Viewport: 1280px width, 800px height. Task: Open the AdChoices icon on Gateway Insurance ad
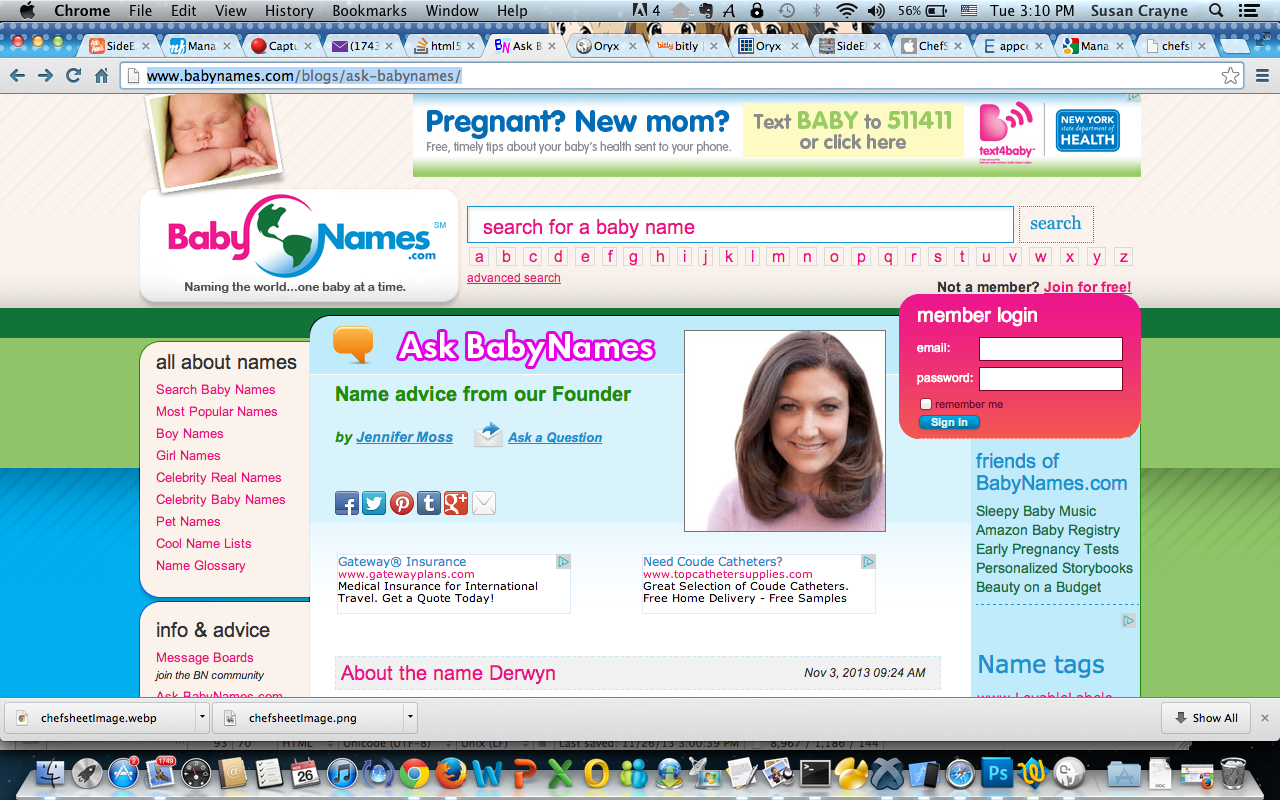pyautogui.click(x=563, y=562)
